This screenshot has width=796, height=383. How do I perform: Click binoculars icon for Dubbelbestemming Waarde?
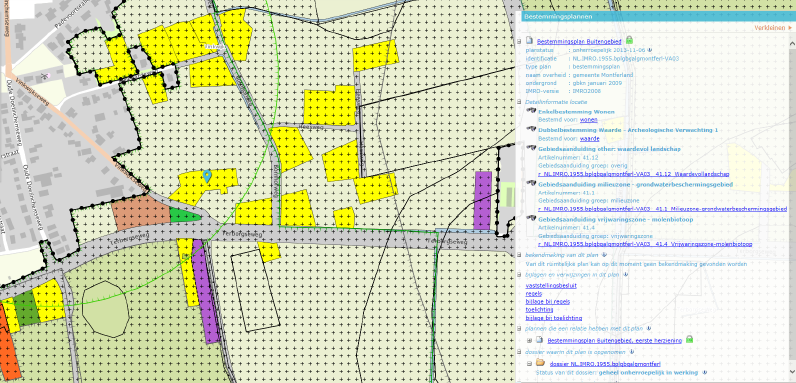point(532,130)
